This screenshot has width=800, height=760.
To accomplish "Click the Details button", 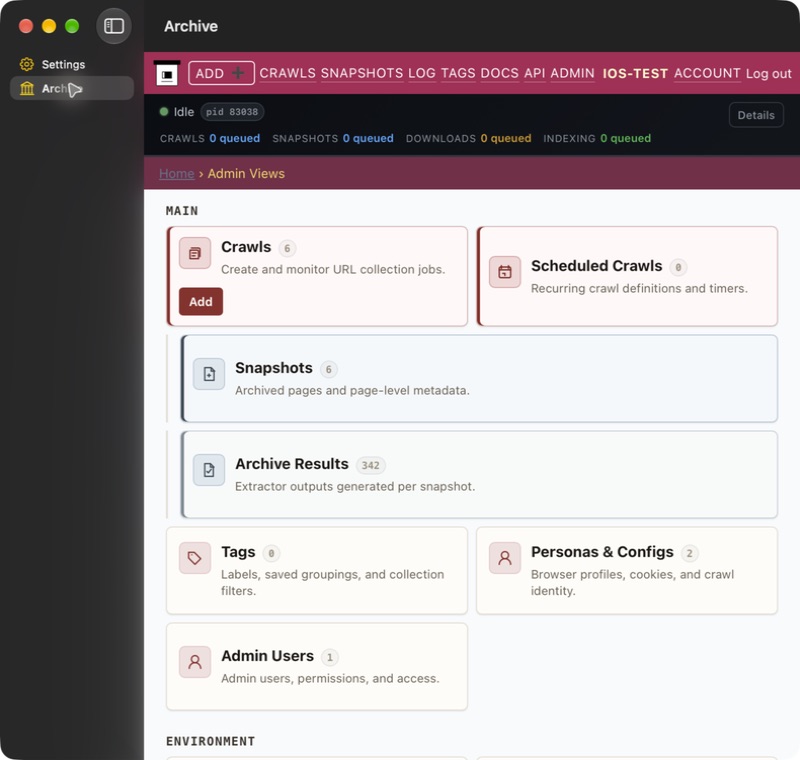I will 756,115.
